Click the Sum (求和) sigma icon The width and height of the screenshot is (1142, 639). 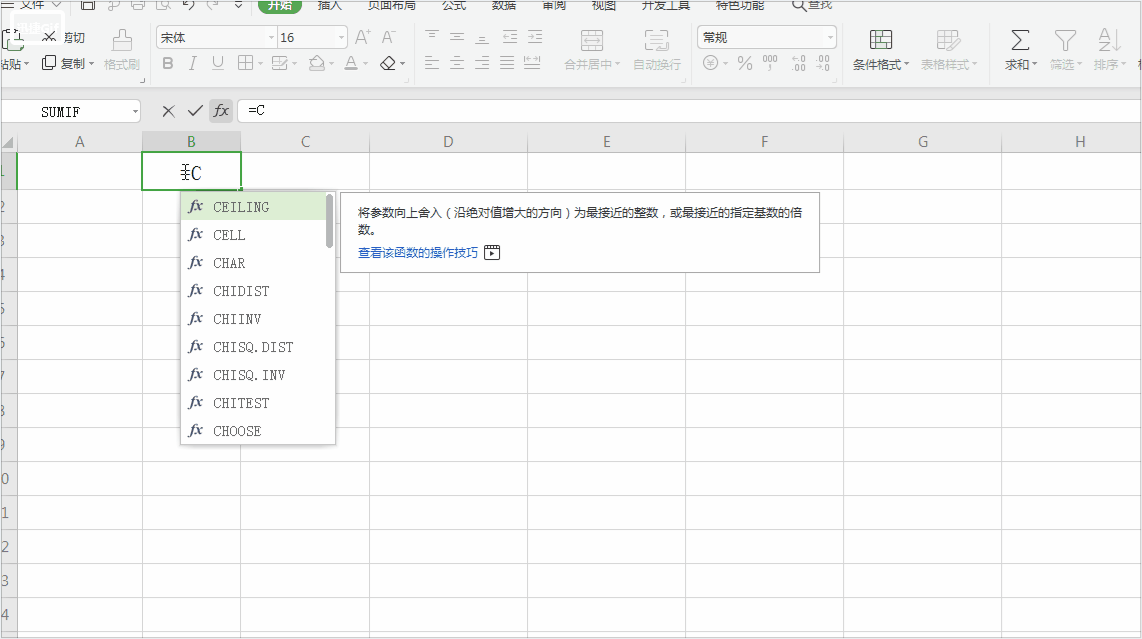point(1020,40)
